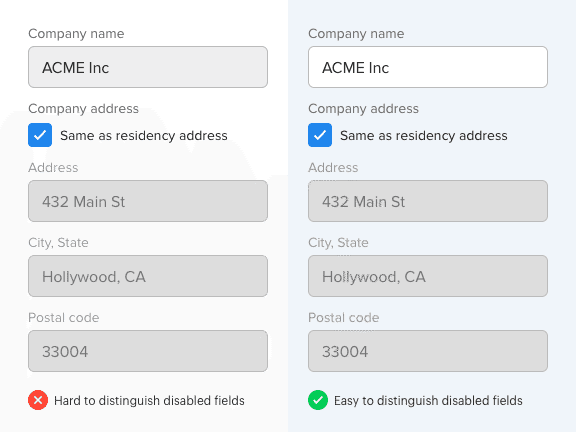Uncheck 'Same as residency address' in the hard-to-distinguish example
The height and width of the screenshot is (432, 576).
click(x=40, y=135)
